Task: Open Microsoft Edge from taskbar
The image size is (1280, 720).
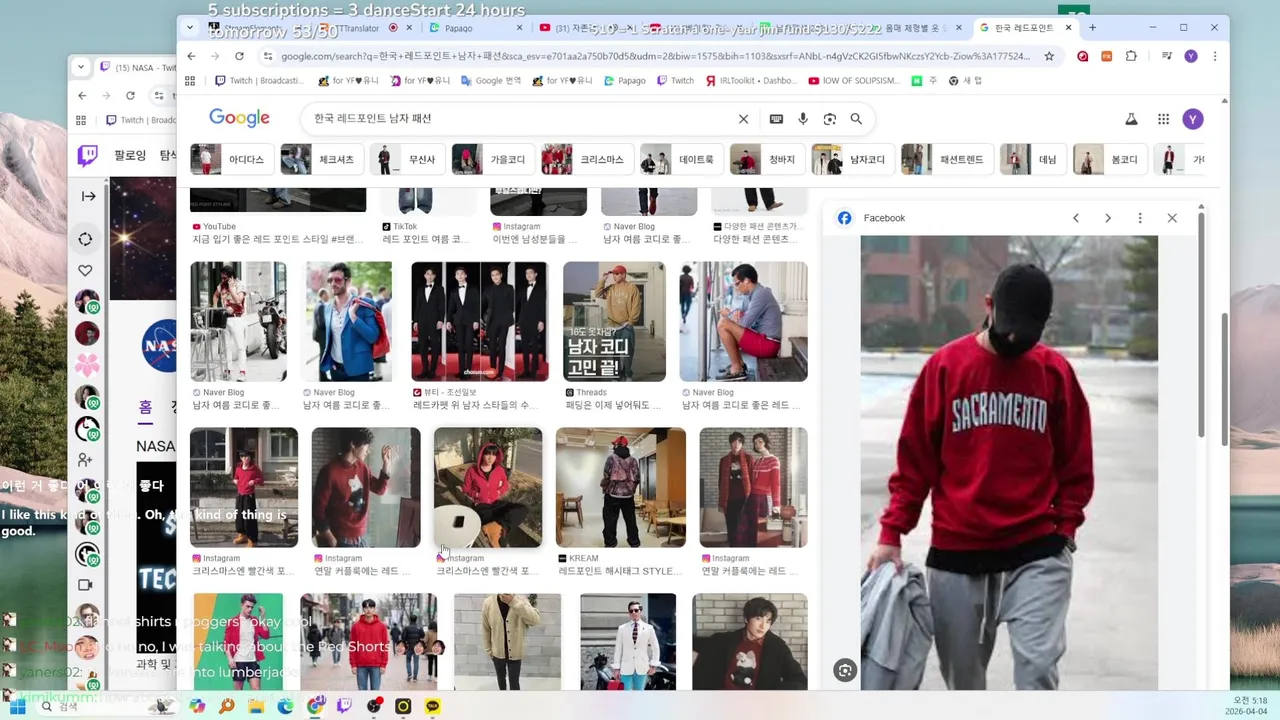Action: (x=285, y=706)
